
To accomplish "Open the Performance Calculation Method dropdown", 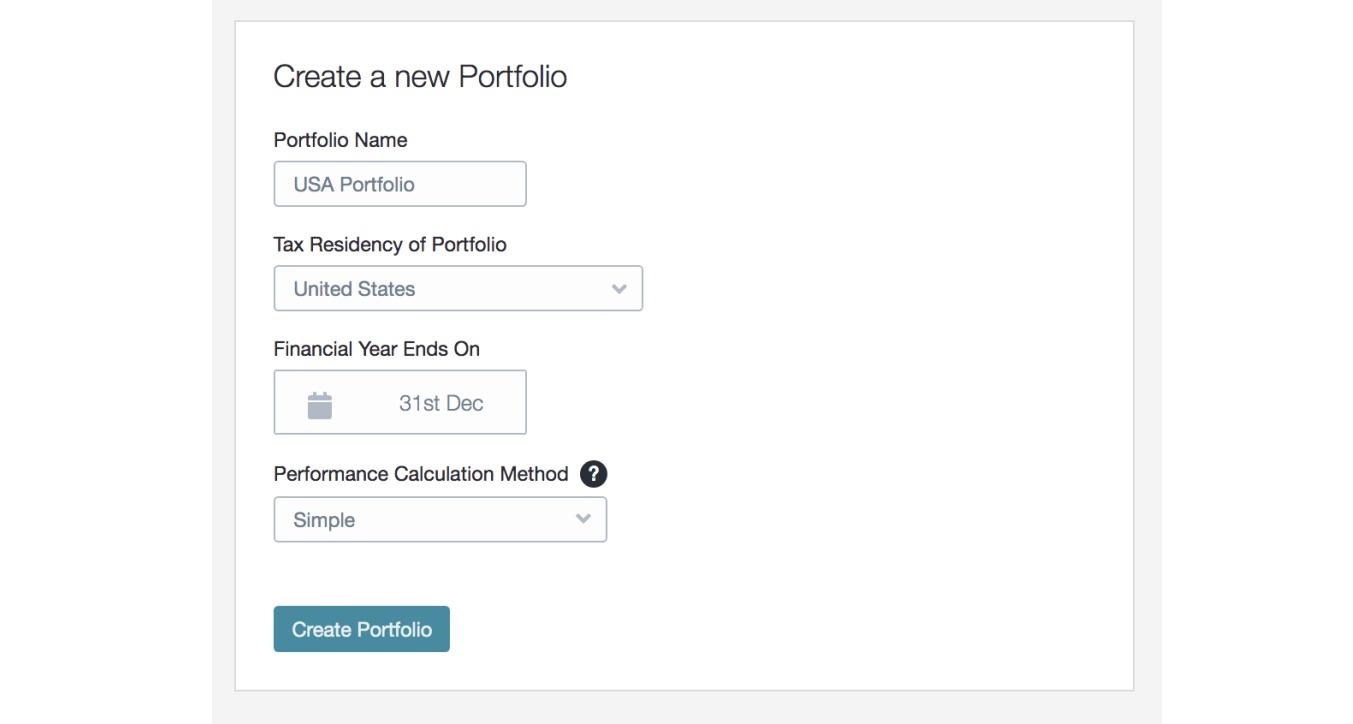I will [x=440, y=519].
